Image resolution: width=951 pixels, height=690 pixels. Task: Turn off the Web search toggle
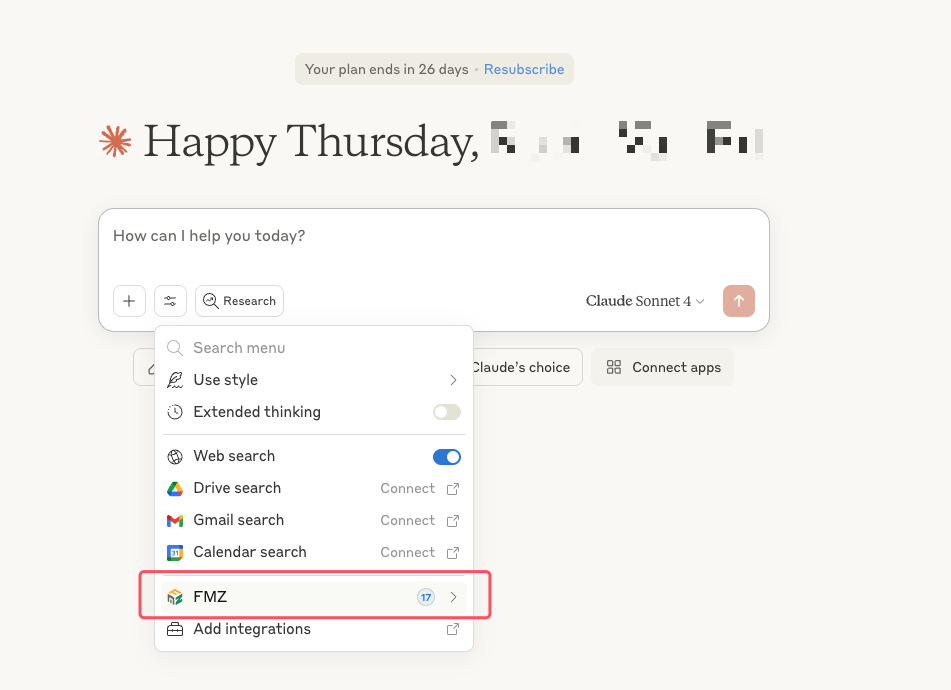(446, 456)
